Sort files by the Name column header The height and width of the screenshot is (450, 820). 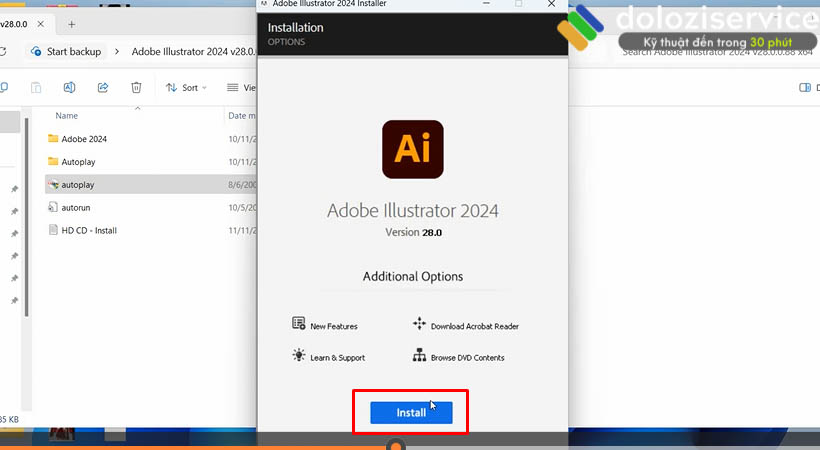[67, 116]
